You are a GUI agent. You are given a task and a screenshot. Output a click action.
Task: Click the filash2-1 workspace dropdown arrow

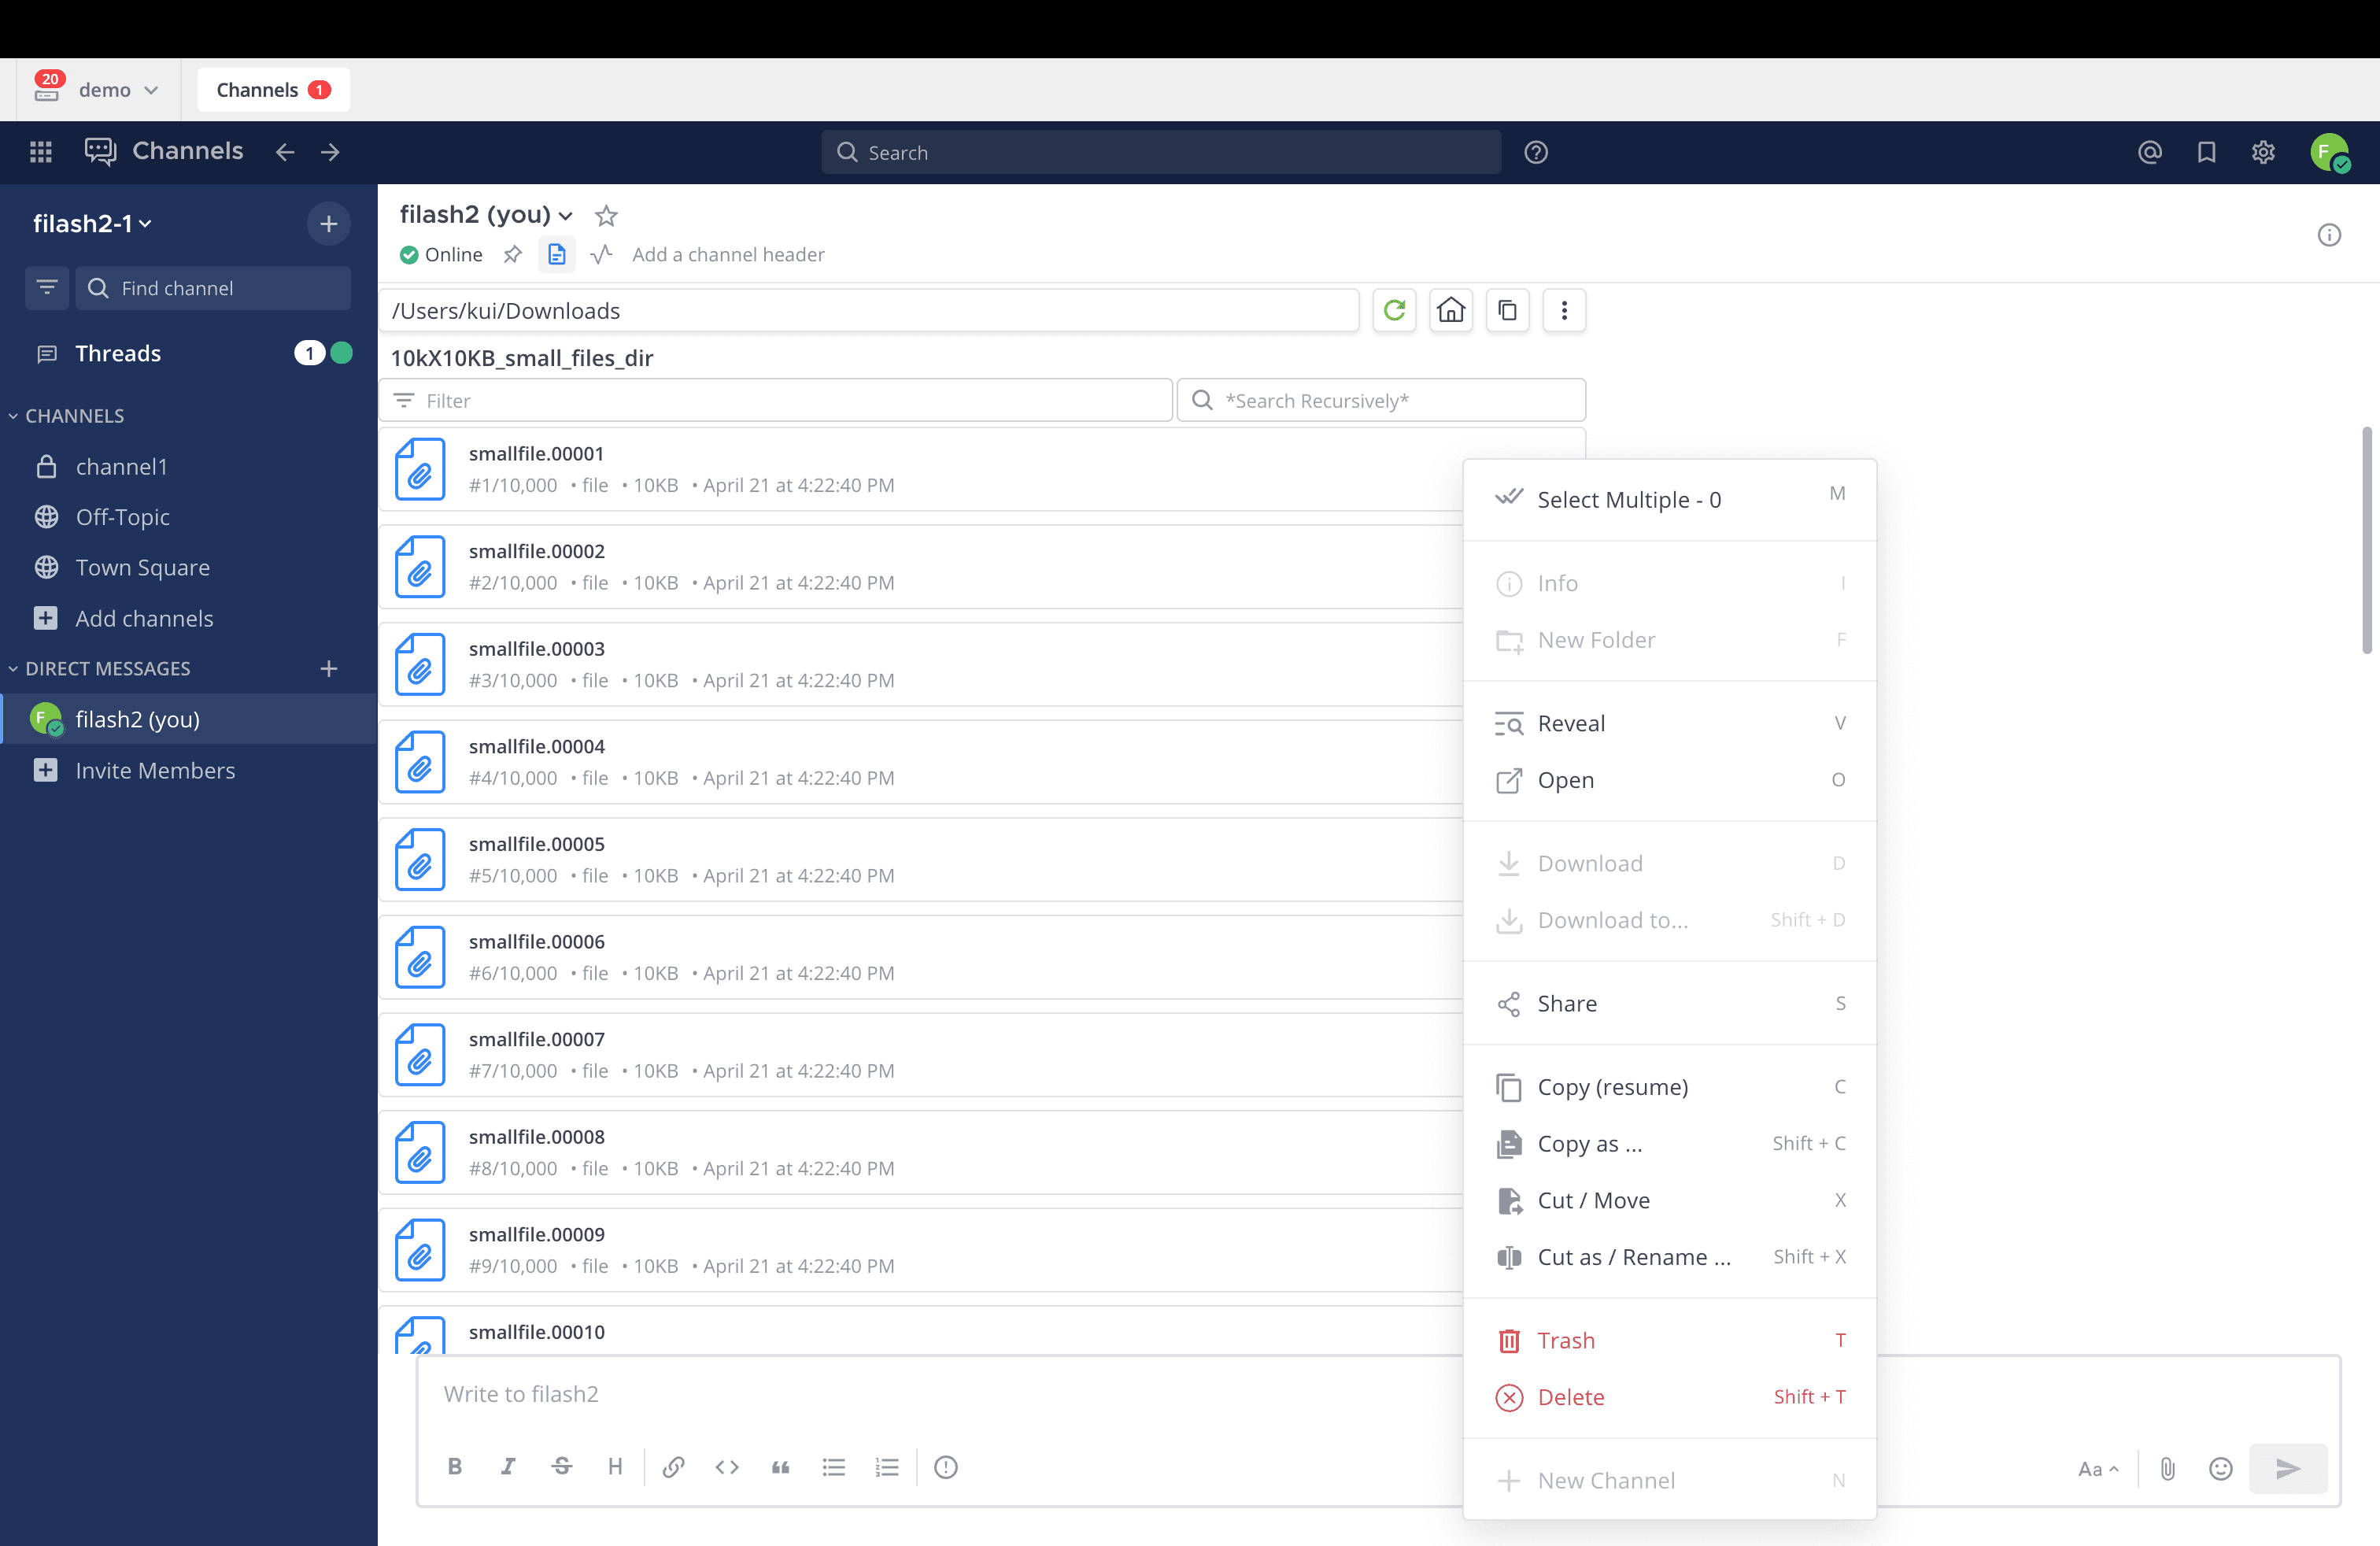(x=146, y=222)
